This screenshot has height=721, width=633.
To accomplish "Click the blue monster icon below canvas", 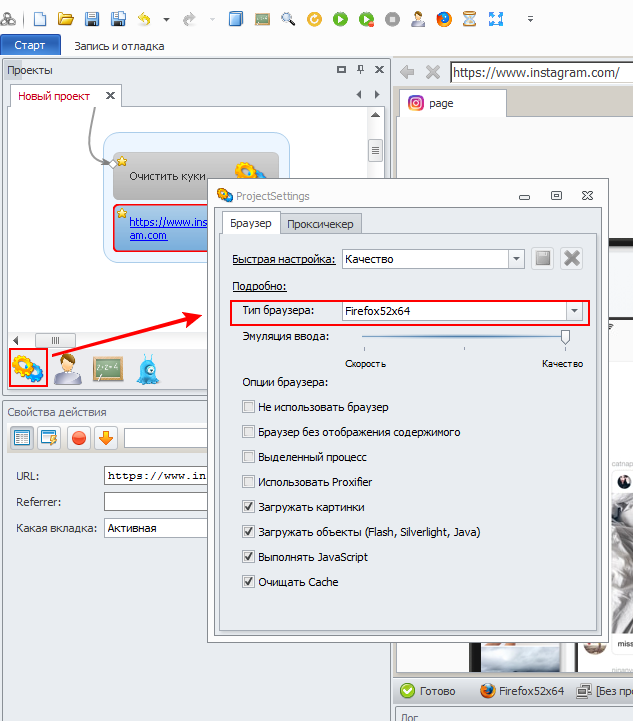I will point(148,369).
